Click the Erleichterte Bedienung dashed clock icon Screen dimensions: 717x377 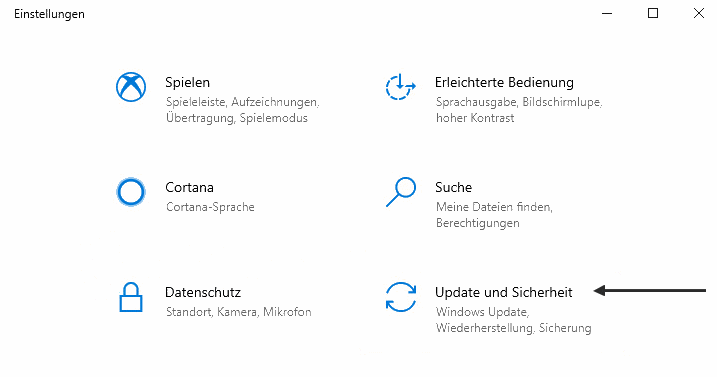[x=401, y=87]
